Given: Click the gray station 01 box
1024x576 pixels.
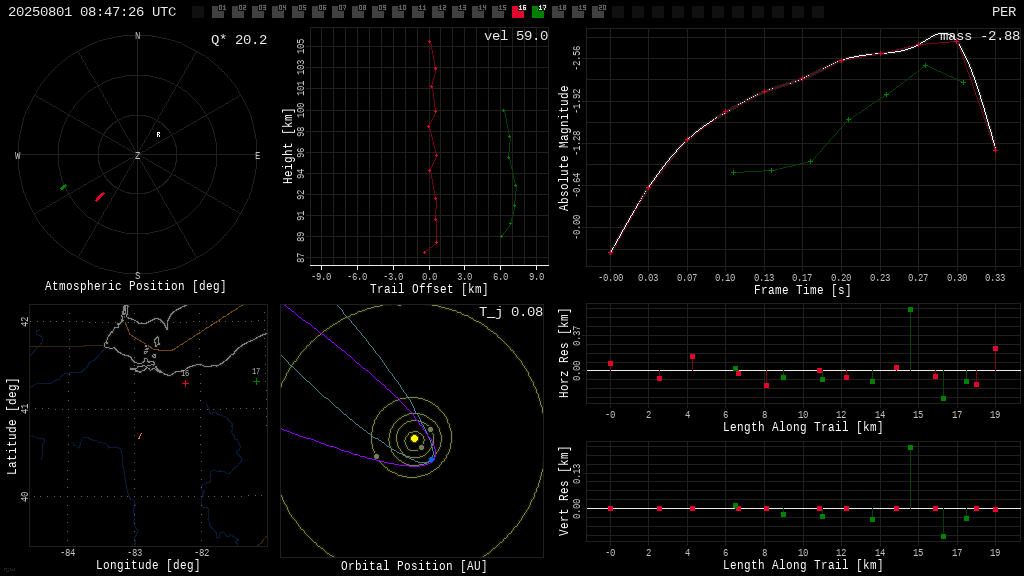Looking at the screenshot, I should click(218, 12).
